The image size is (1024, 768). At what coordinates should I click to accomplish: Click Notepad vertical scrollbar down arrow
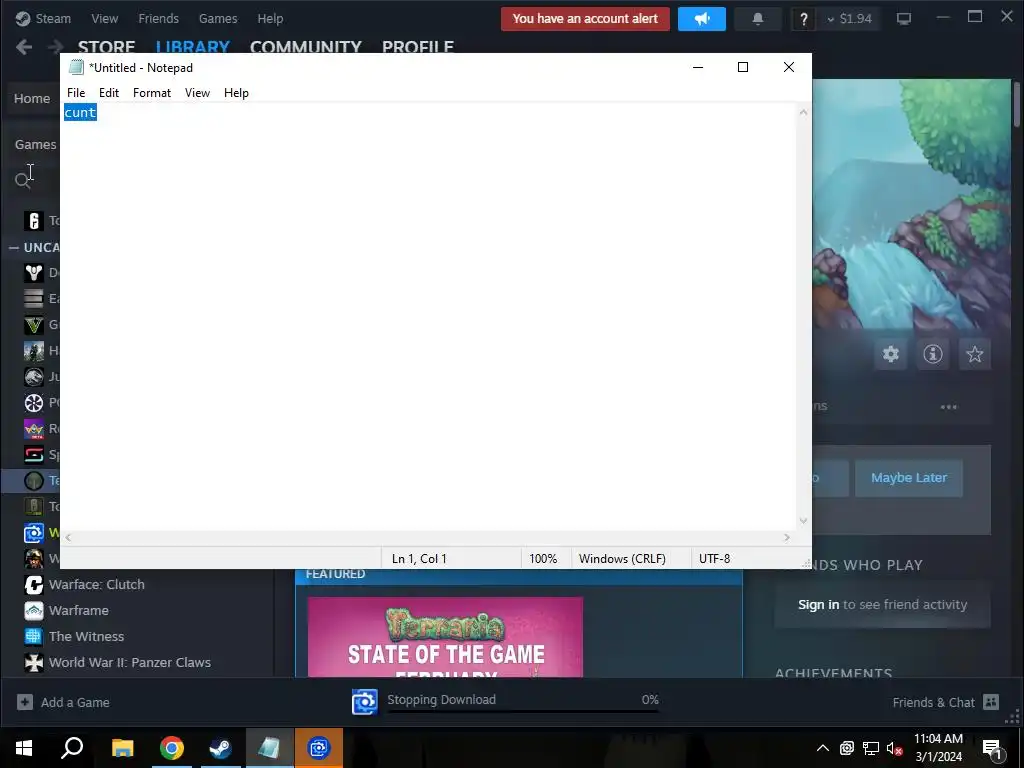pos(803,521)
